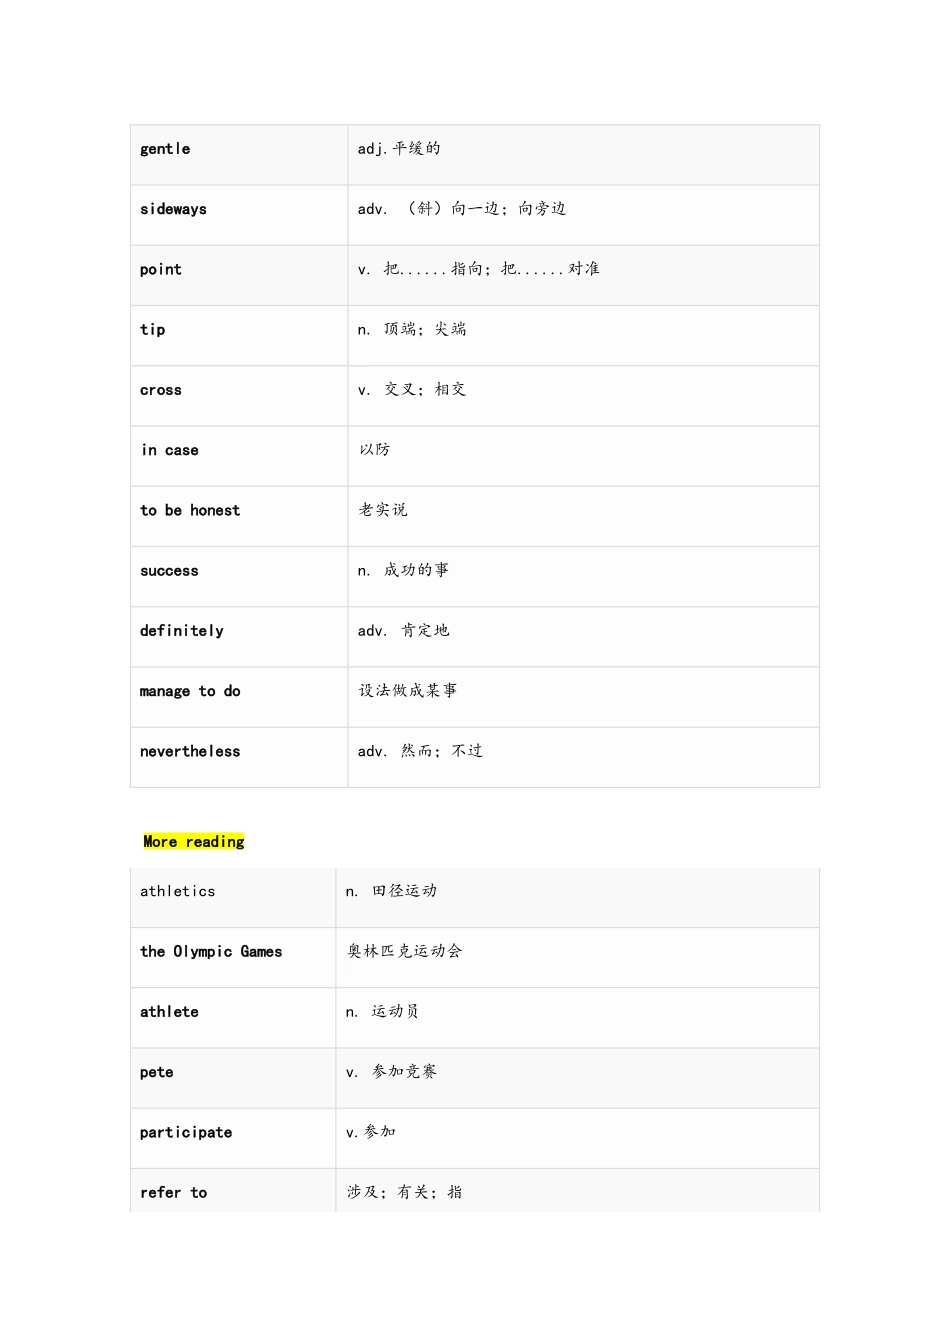950x1344 pixels.
Task: Select 'the Olympic Games' entry
Action: point(211,952)
